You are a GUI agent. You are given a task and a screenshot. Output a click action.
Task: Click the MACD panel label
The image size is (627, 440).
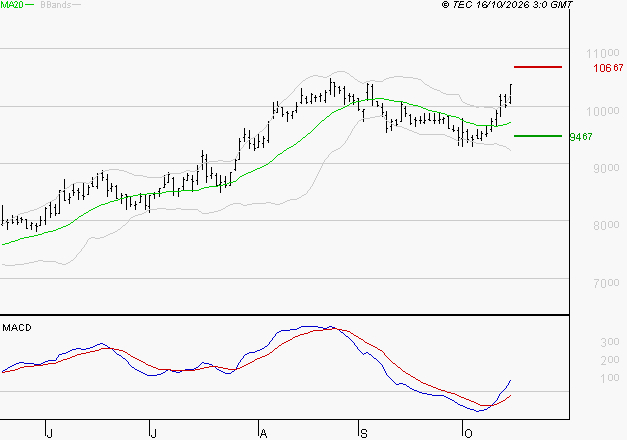pos(17,328)
